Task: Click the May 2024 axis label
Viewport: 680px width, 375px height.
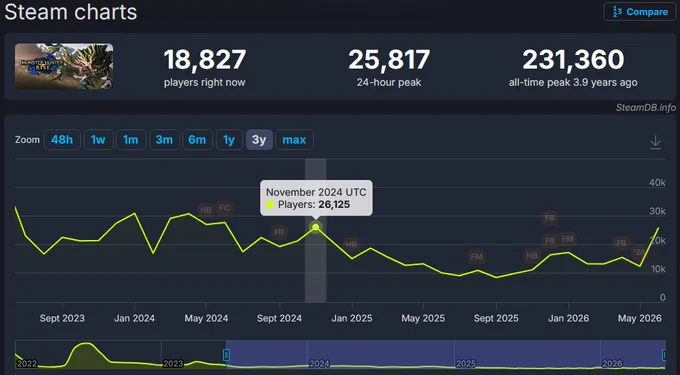Action: [206, 318]
